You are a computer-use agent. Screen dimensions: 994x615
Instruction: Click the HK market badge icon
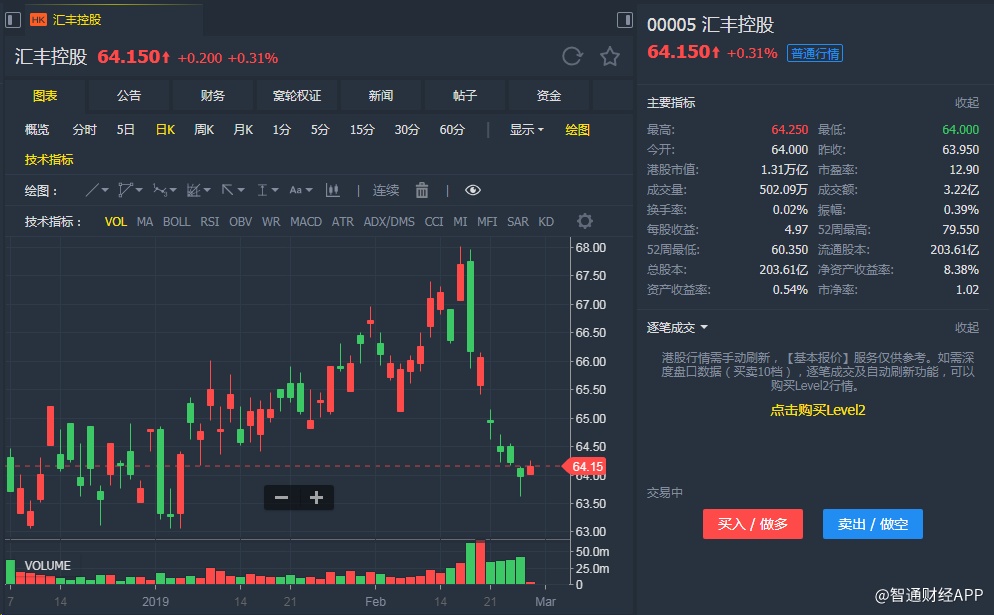point(38,20)
